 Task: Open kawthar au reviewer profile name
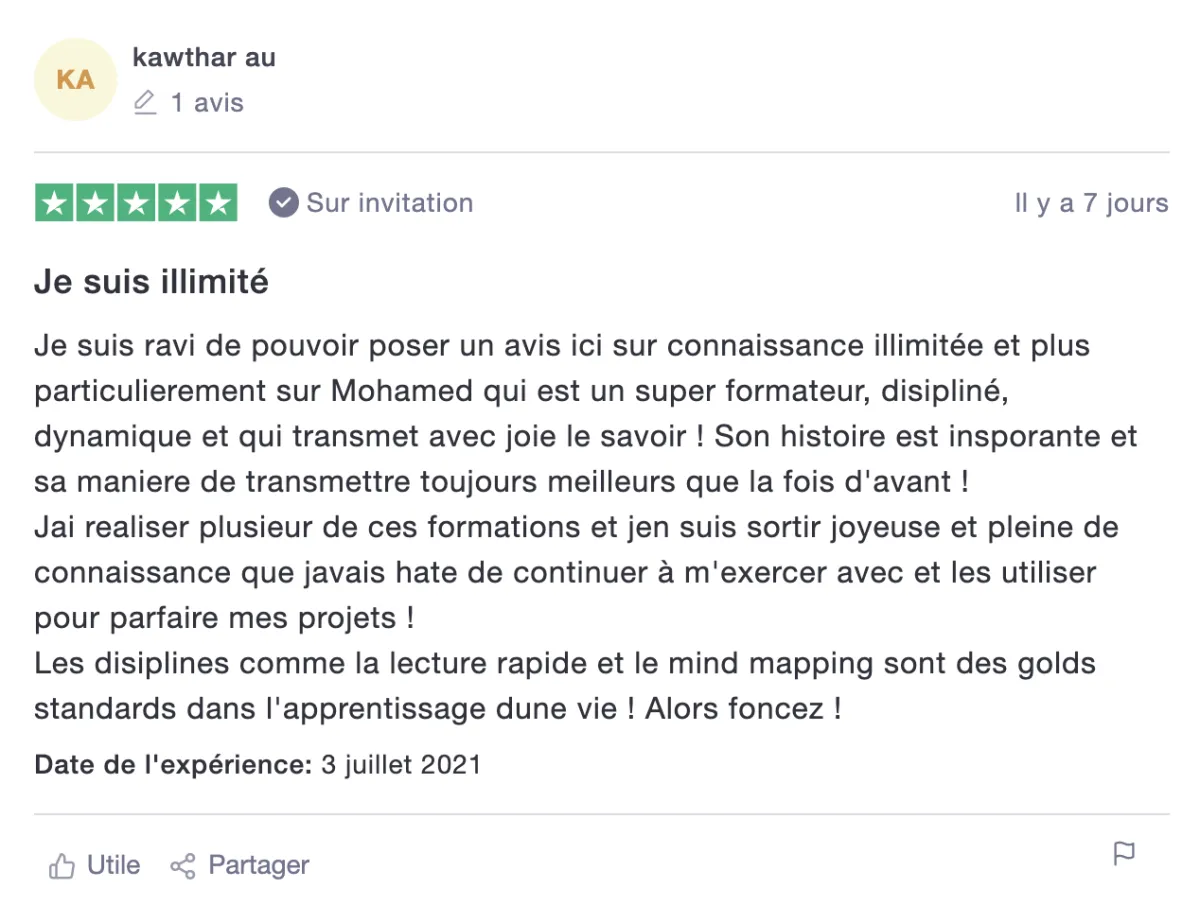tap(204, 58)
